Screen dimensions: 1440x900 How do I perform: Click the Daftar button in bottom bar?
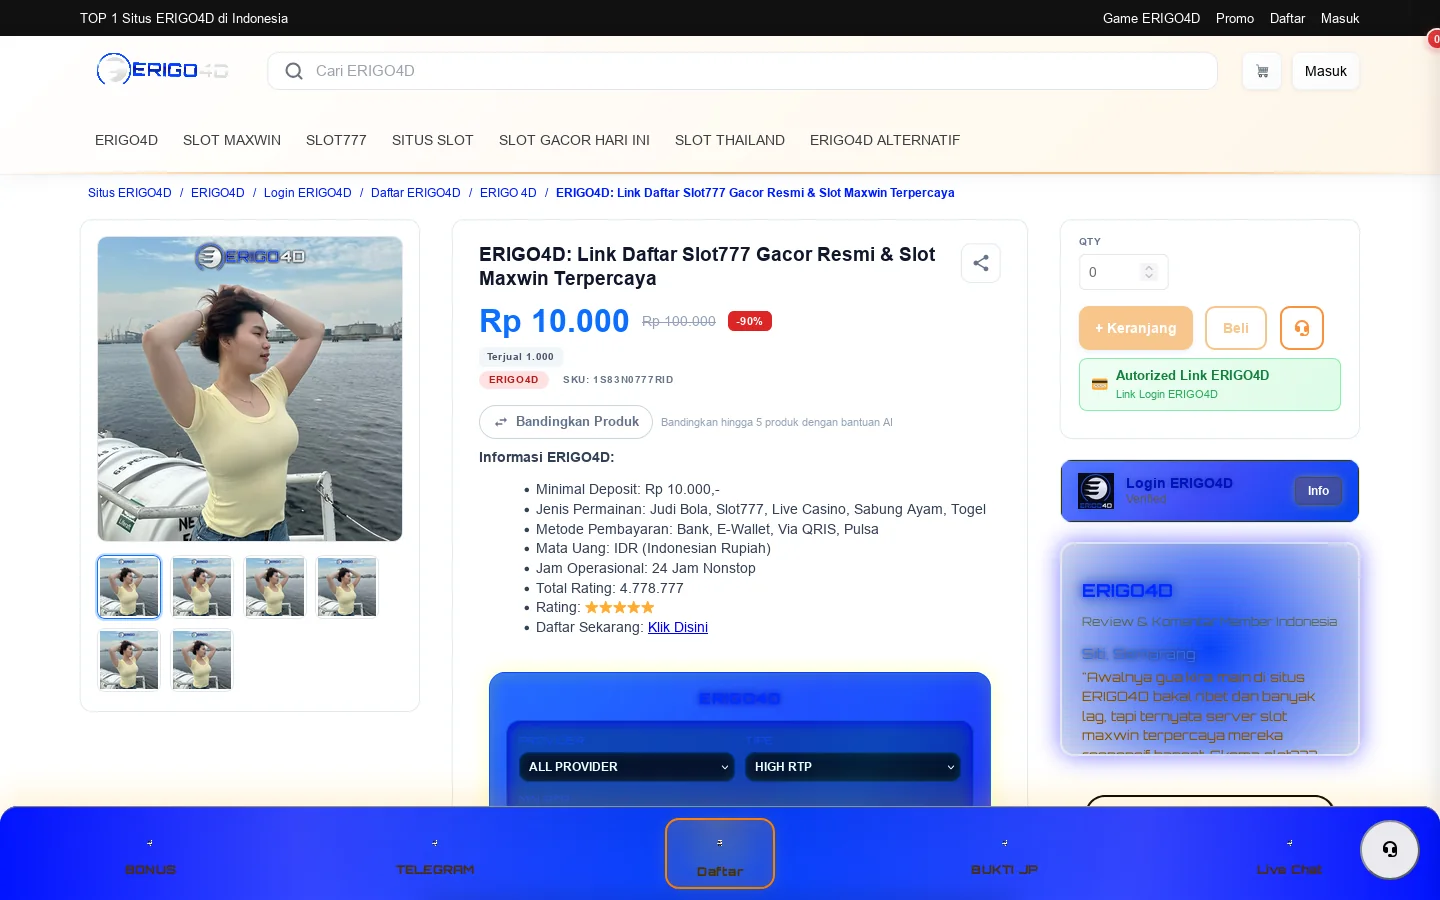720,853
